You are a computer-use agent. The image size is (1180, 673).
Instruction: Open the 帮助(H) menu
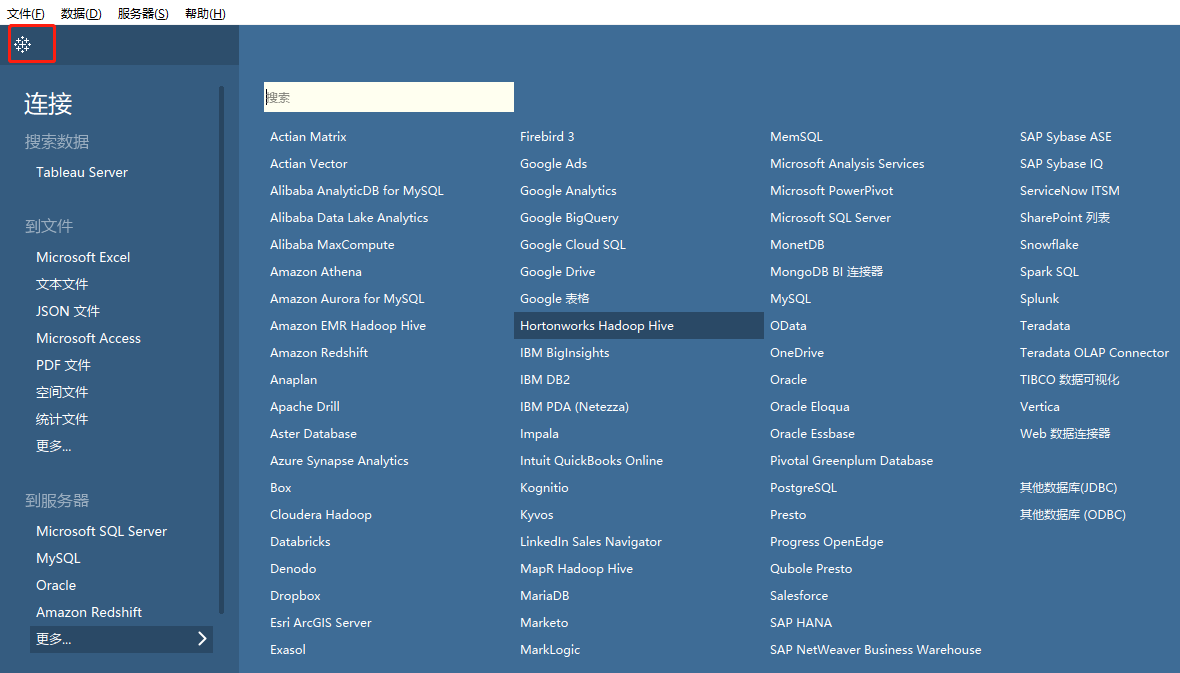click(x=205, y=14)
